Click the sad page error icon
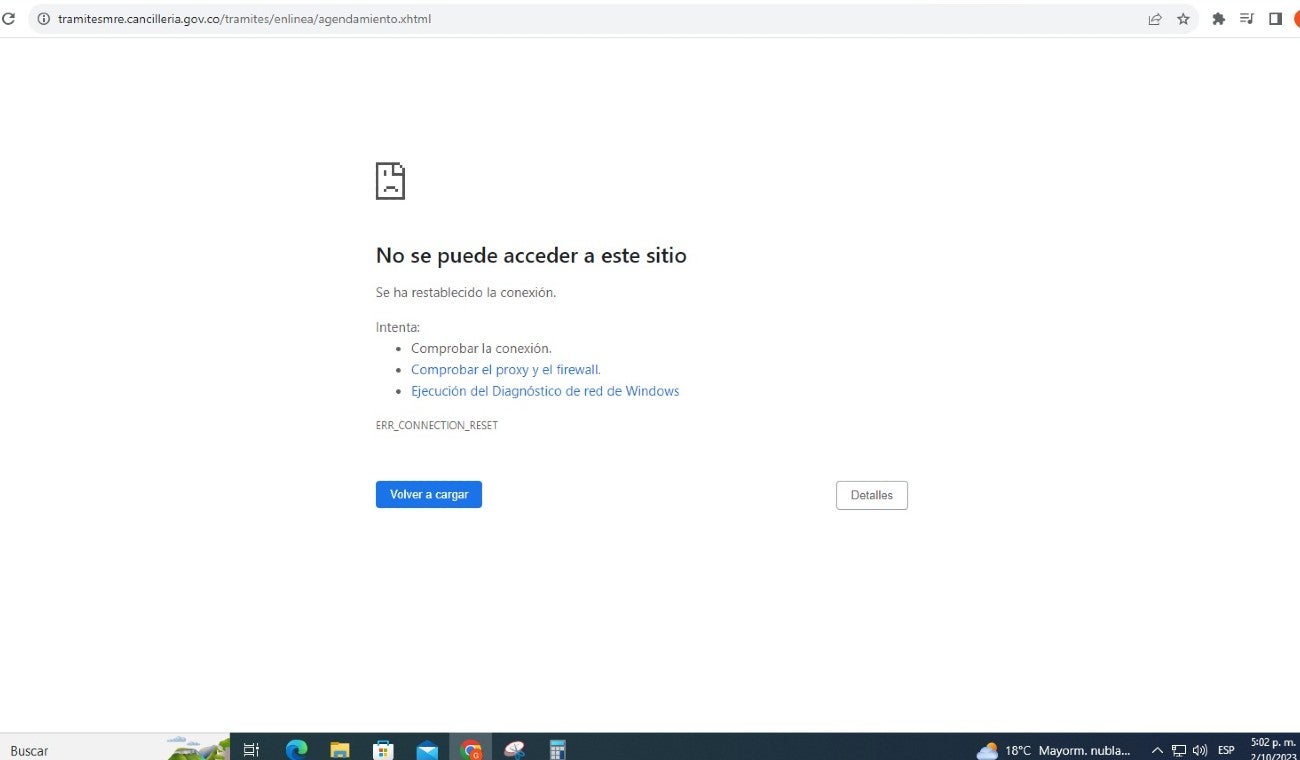This screenshot has width=1300, height=760. (x=390, y=180)
